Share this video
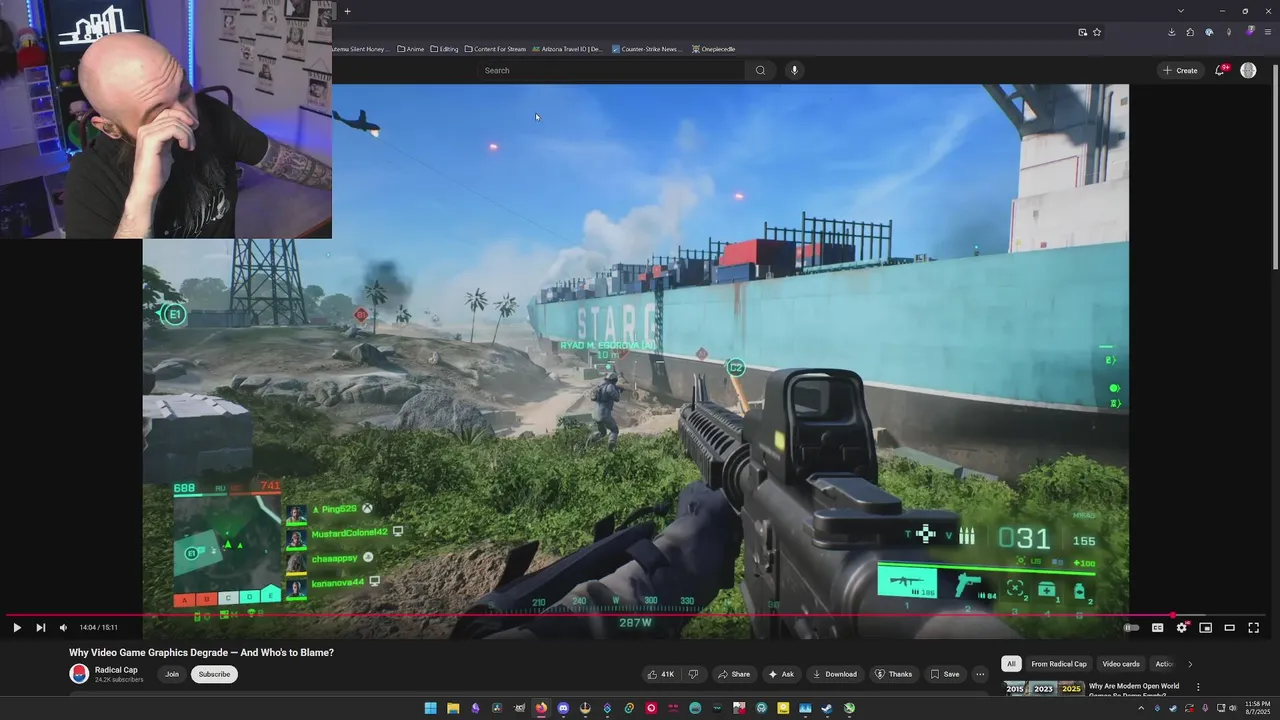Image resolution: width=1280 pixels, height=720 pixels. click(x=733, y=674)
